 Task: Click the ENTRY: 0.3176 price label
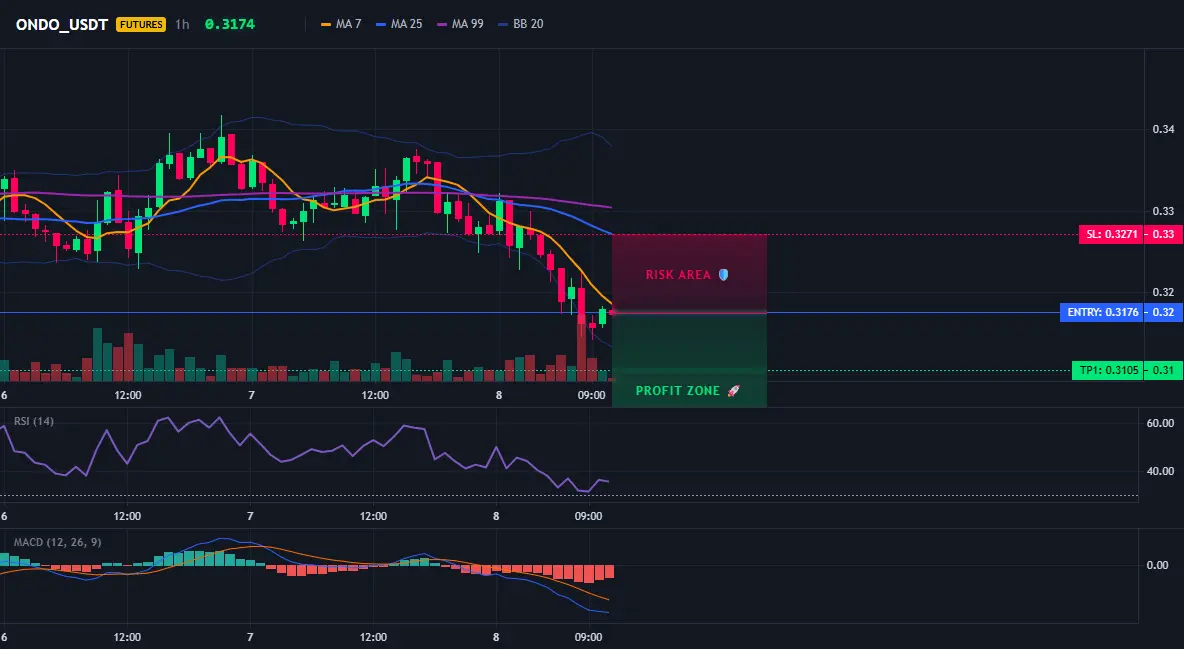point(1102,312)
